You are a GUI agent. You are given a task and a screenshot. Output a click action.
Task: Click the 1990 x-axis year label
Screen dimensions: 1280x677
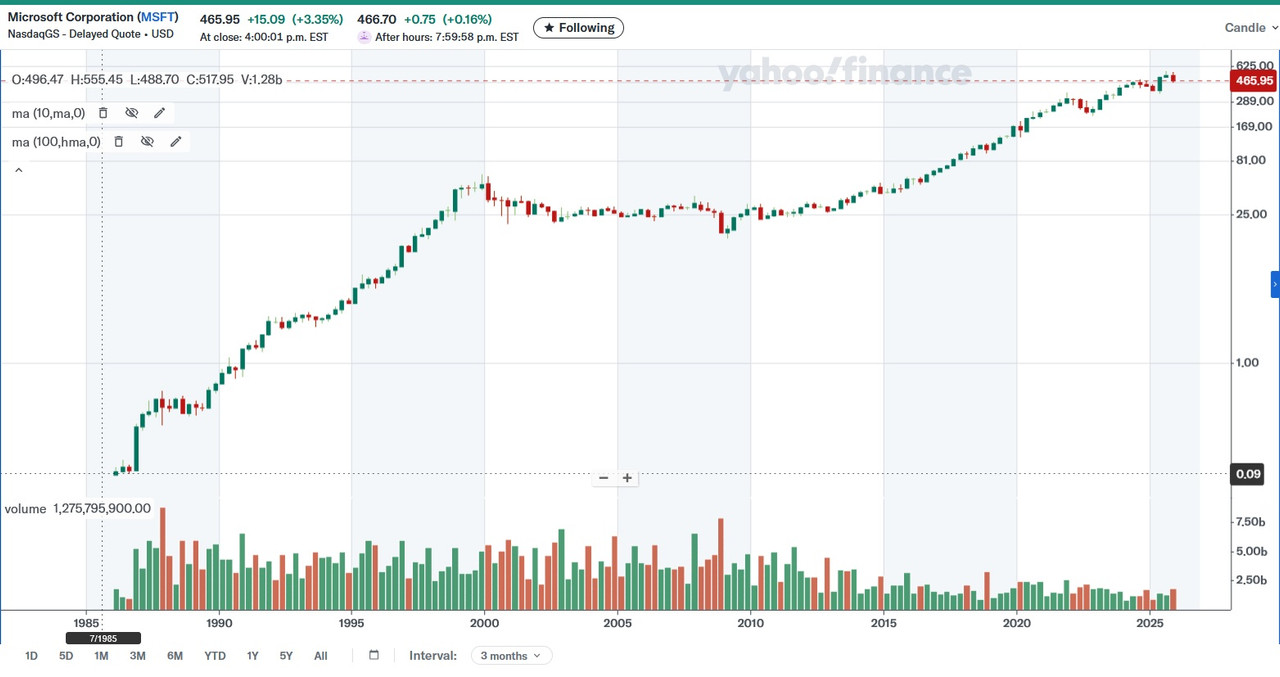click(x=219, y=623)
